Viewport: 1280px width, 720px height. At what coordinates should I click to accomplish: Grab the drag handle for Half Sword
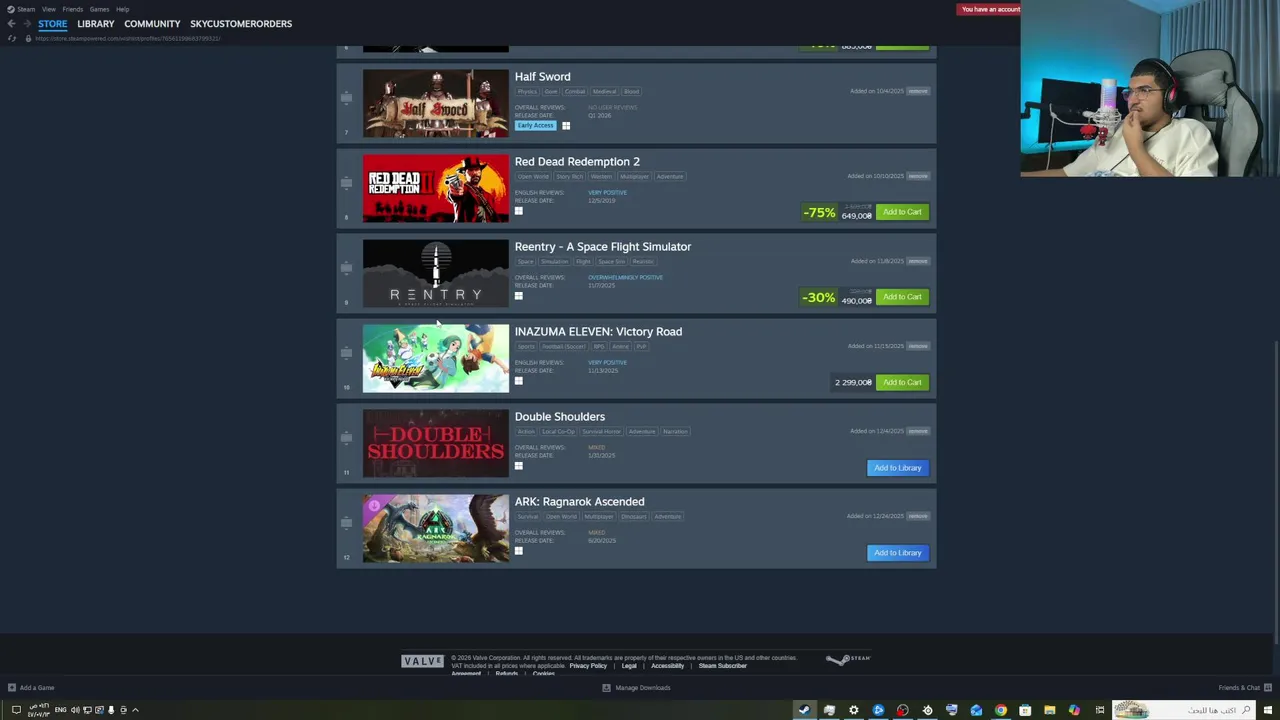(346, 98)
